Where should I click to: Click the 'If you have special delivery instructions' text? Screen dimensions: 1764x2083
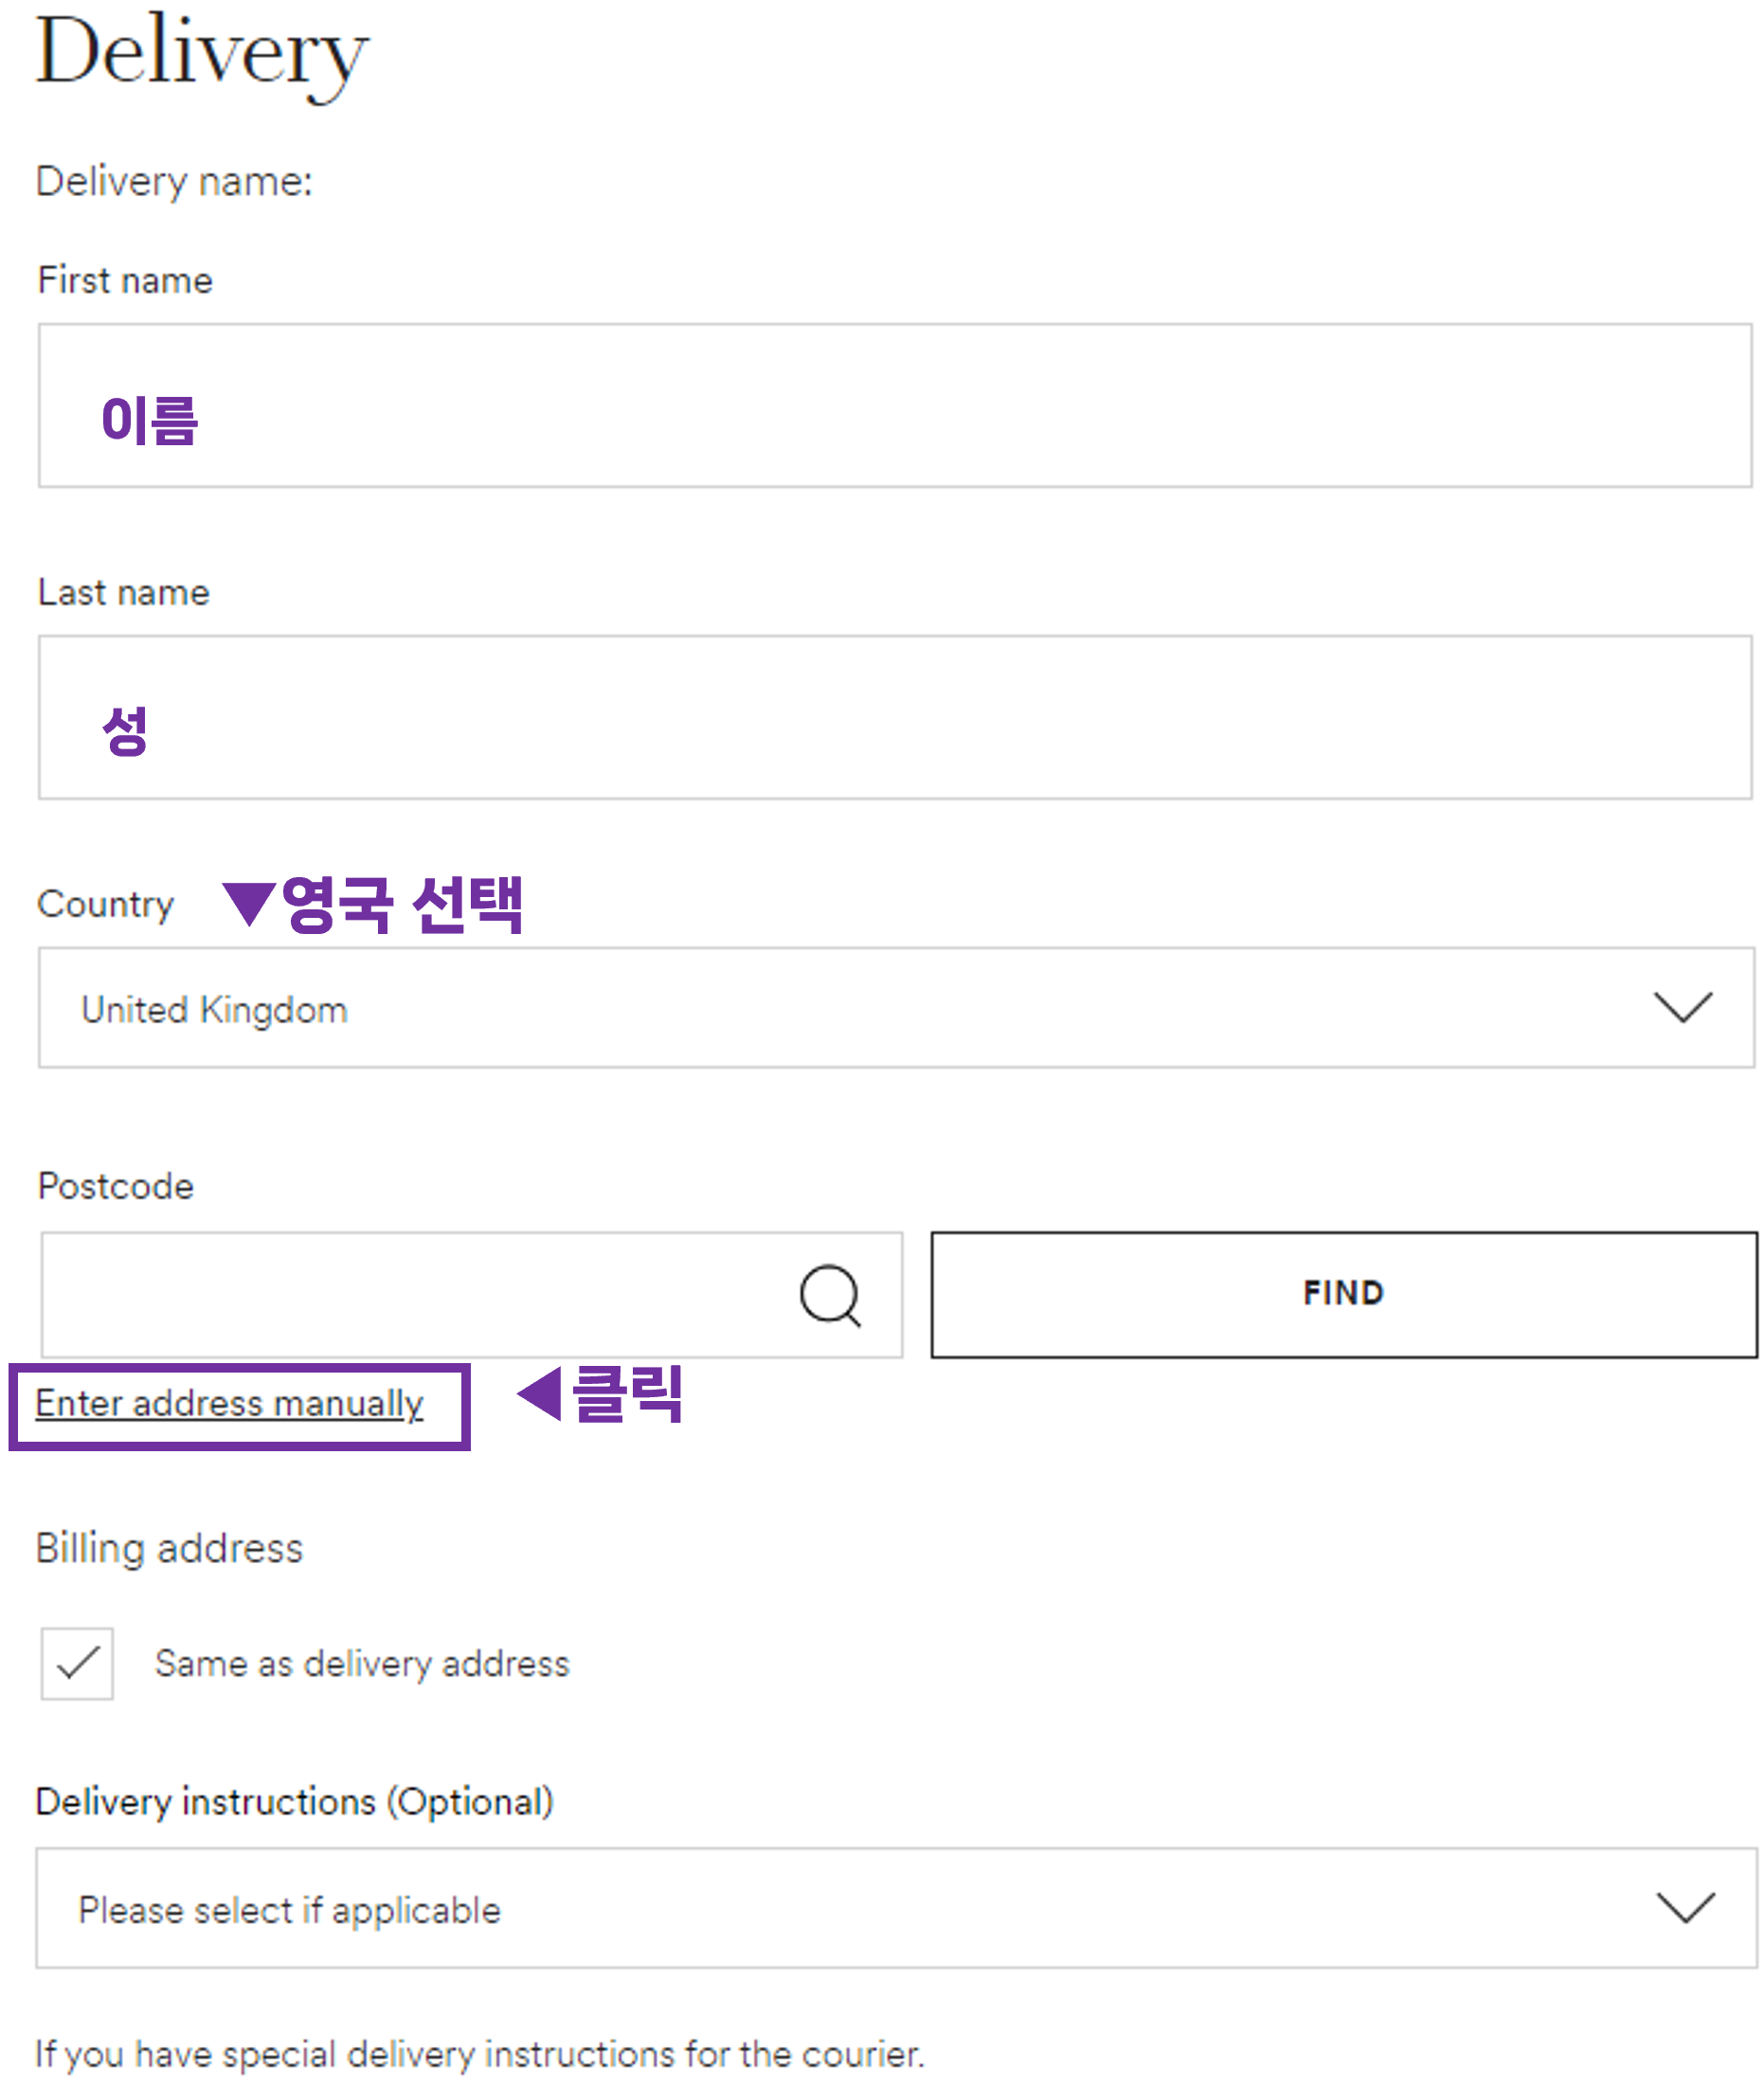(480, 2054)
